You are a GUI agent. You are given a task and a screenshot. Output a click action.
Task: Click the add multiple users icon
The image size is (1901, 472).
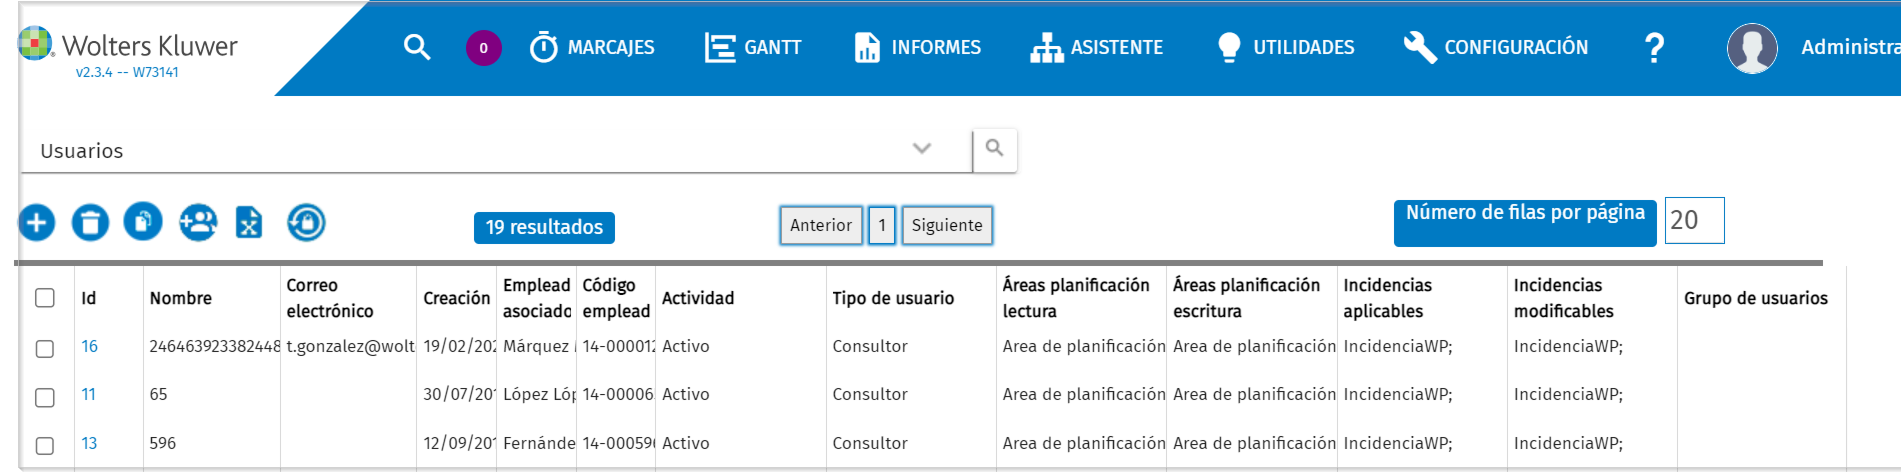pos(198,222)
